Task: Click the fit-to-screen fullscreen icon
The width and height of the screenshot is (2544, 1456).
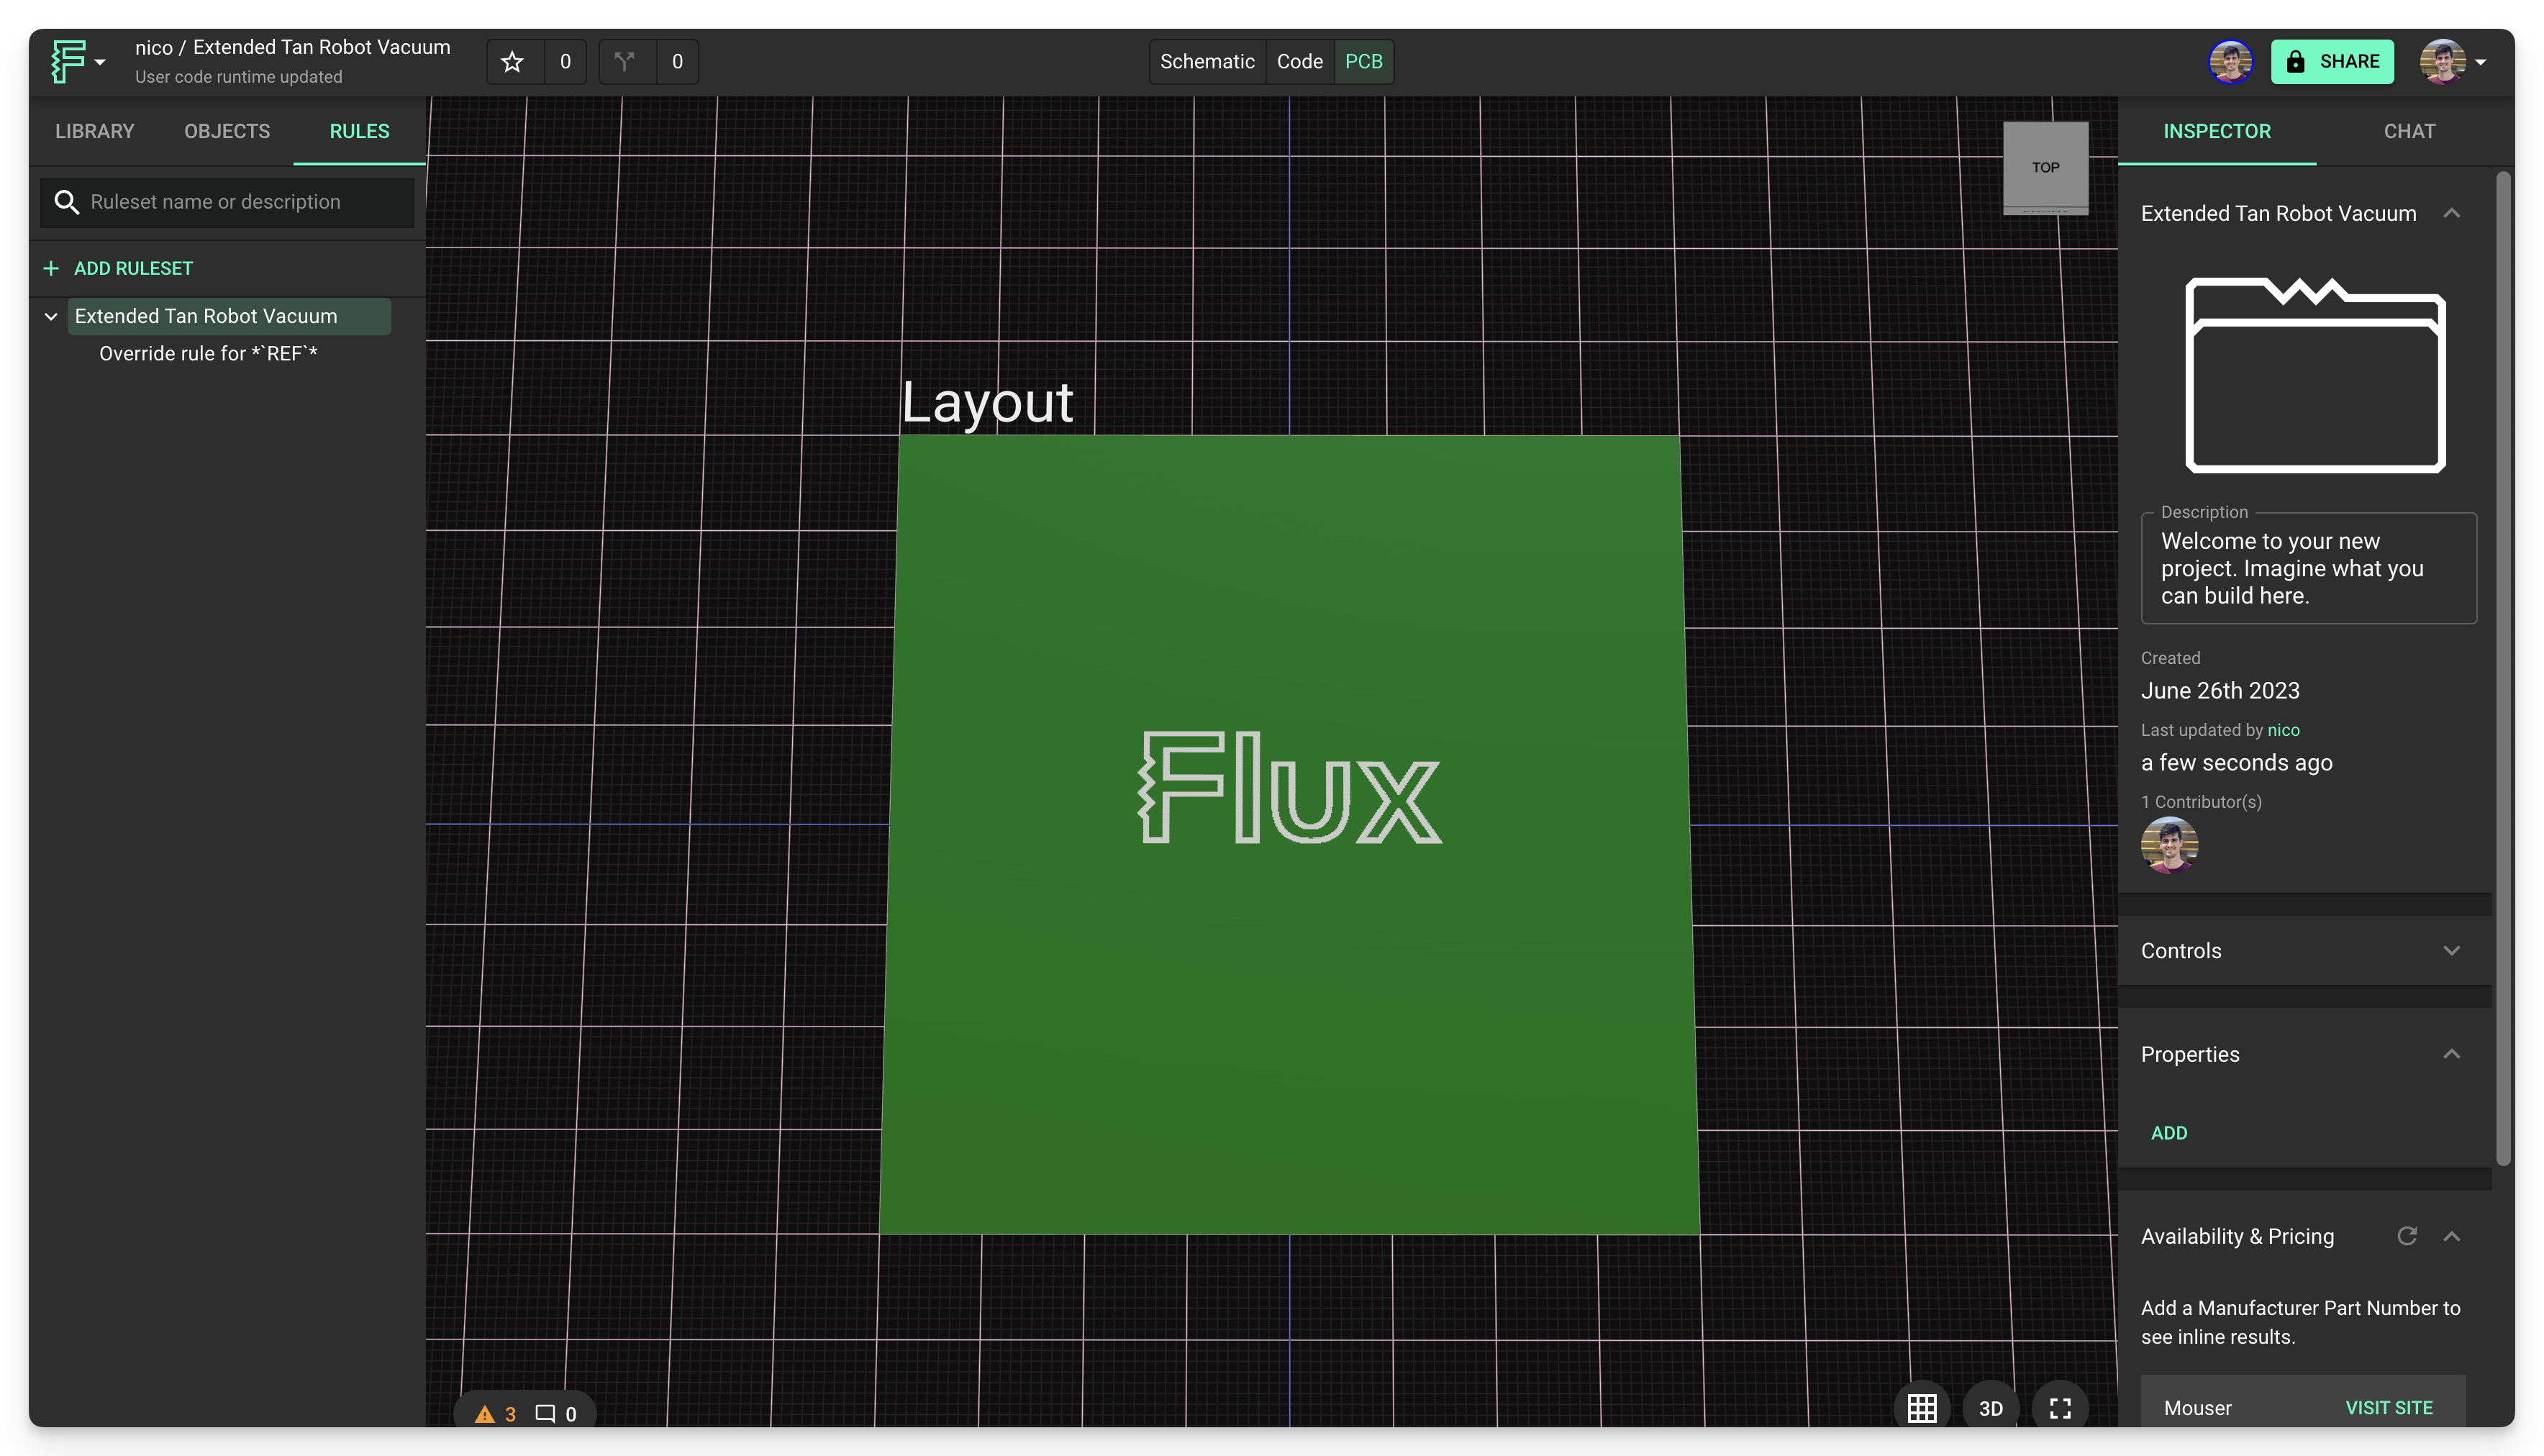Action: (x=2060, y=1408)
